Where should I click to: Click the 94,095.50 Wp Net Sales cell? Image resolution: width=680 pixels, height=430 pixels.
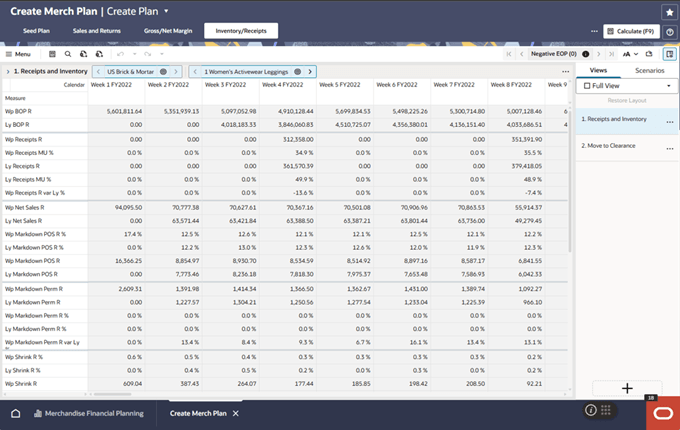(116, 208)
